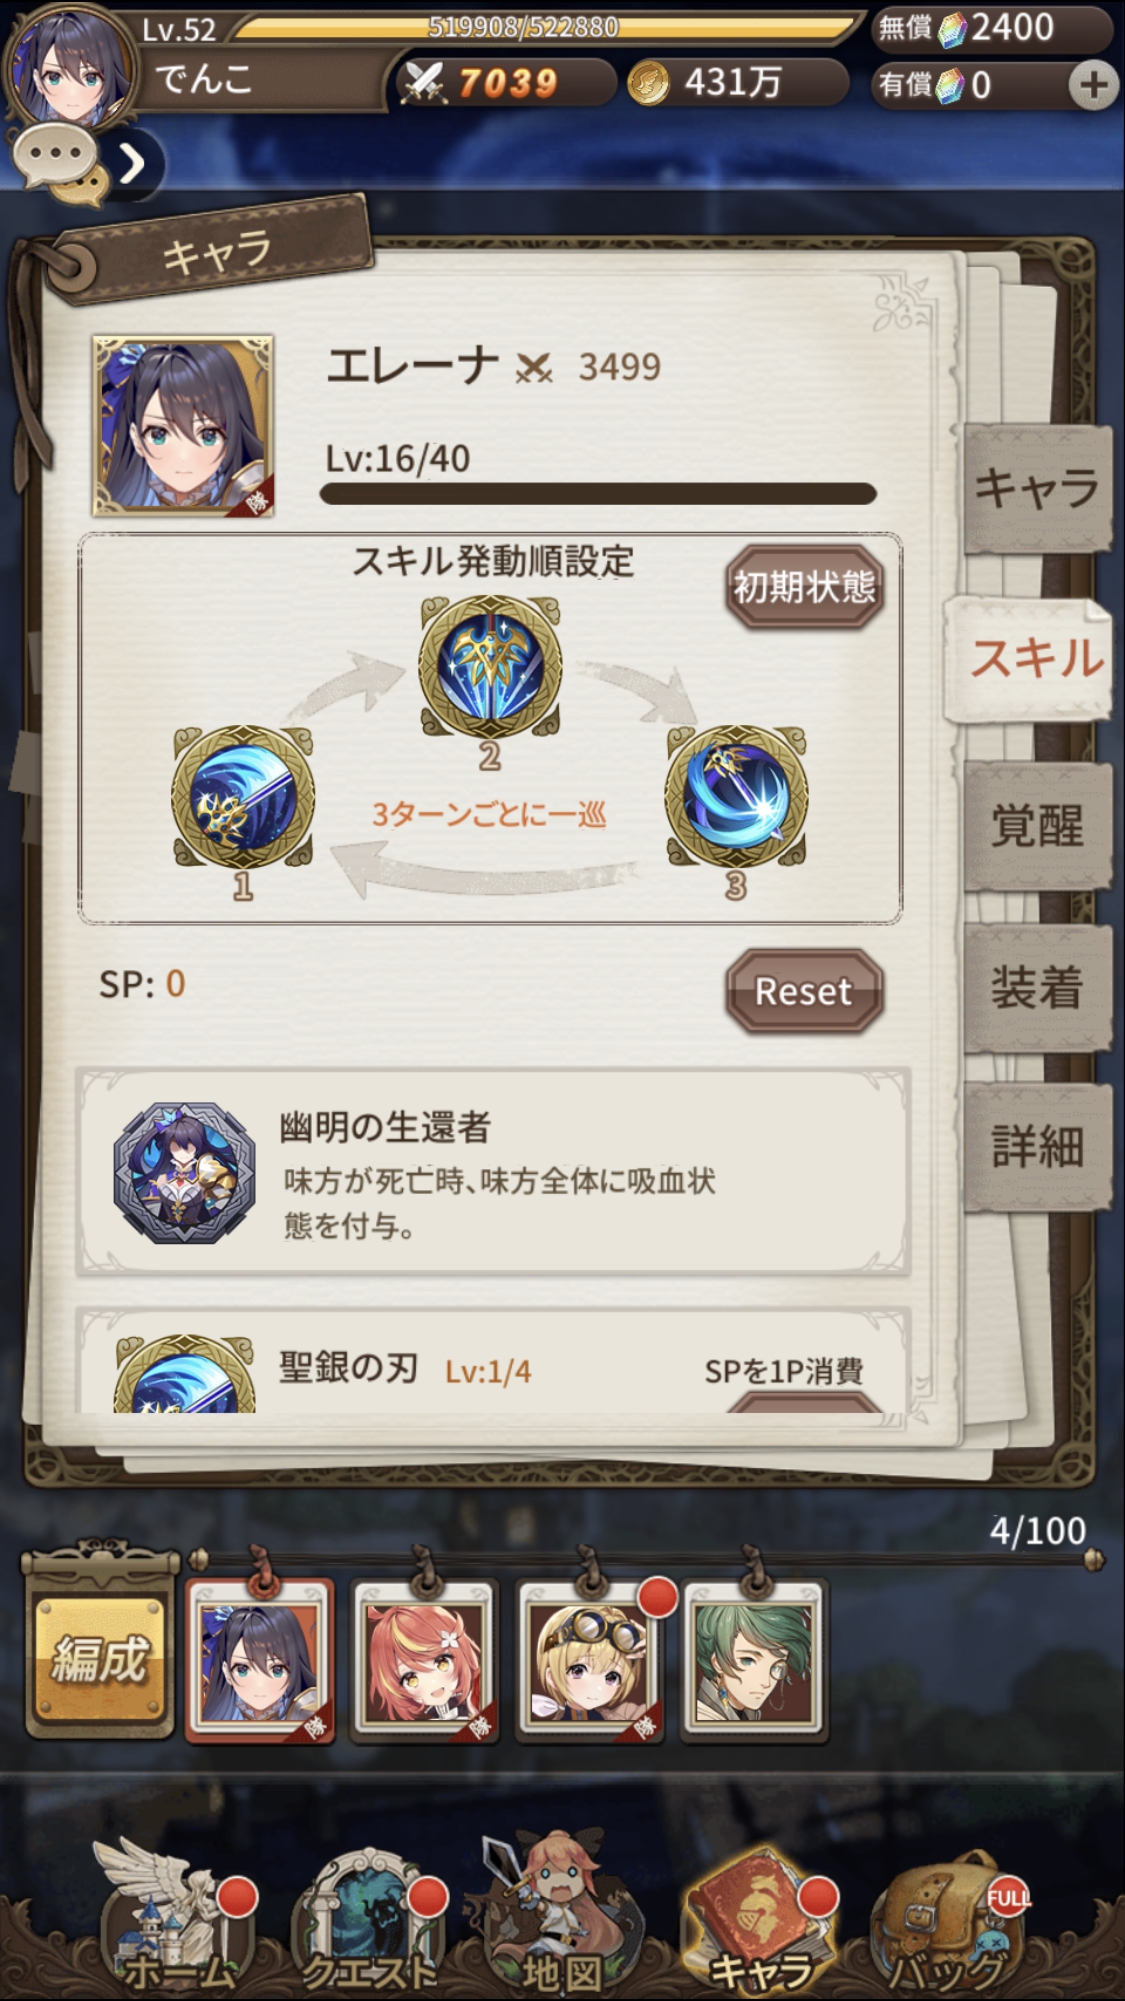Tap skill slot 2 emblem icon
Viewport: 1125px width, 2001px height.
pos(490,666)
